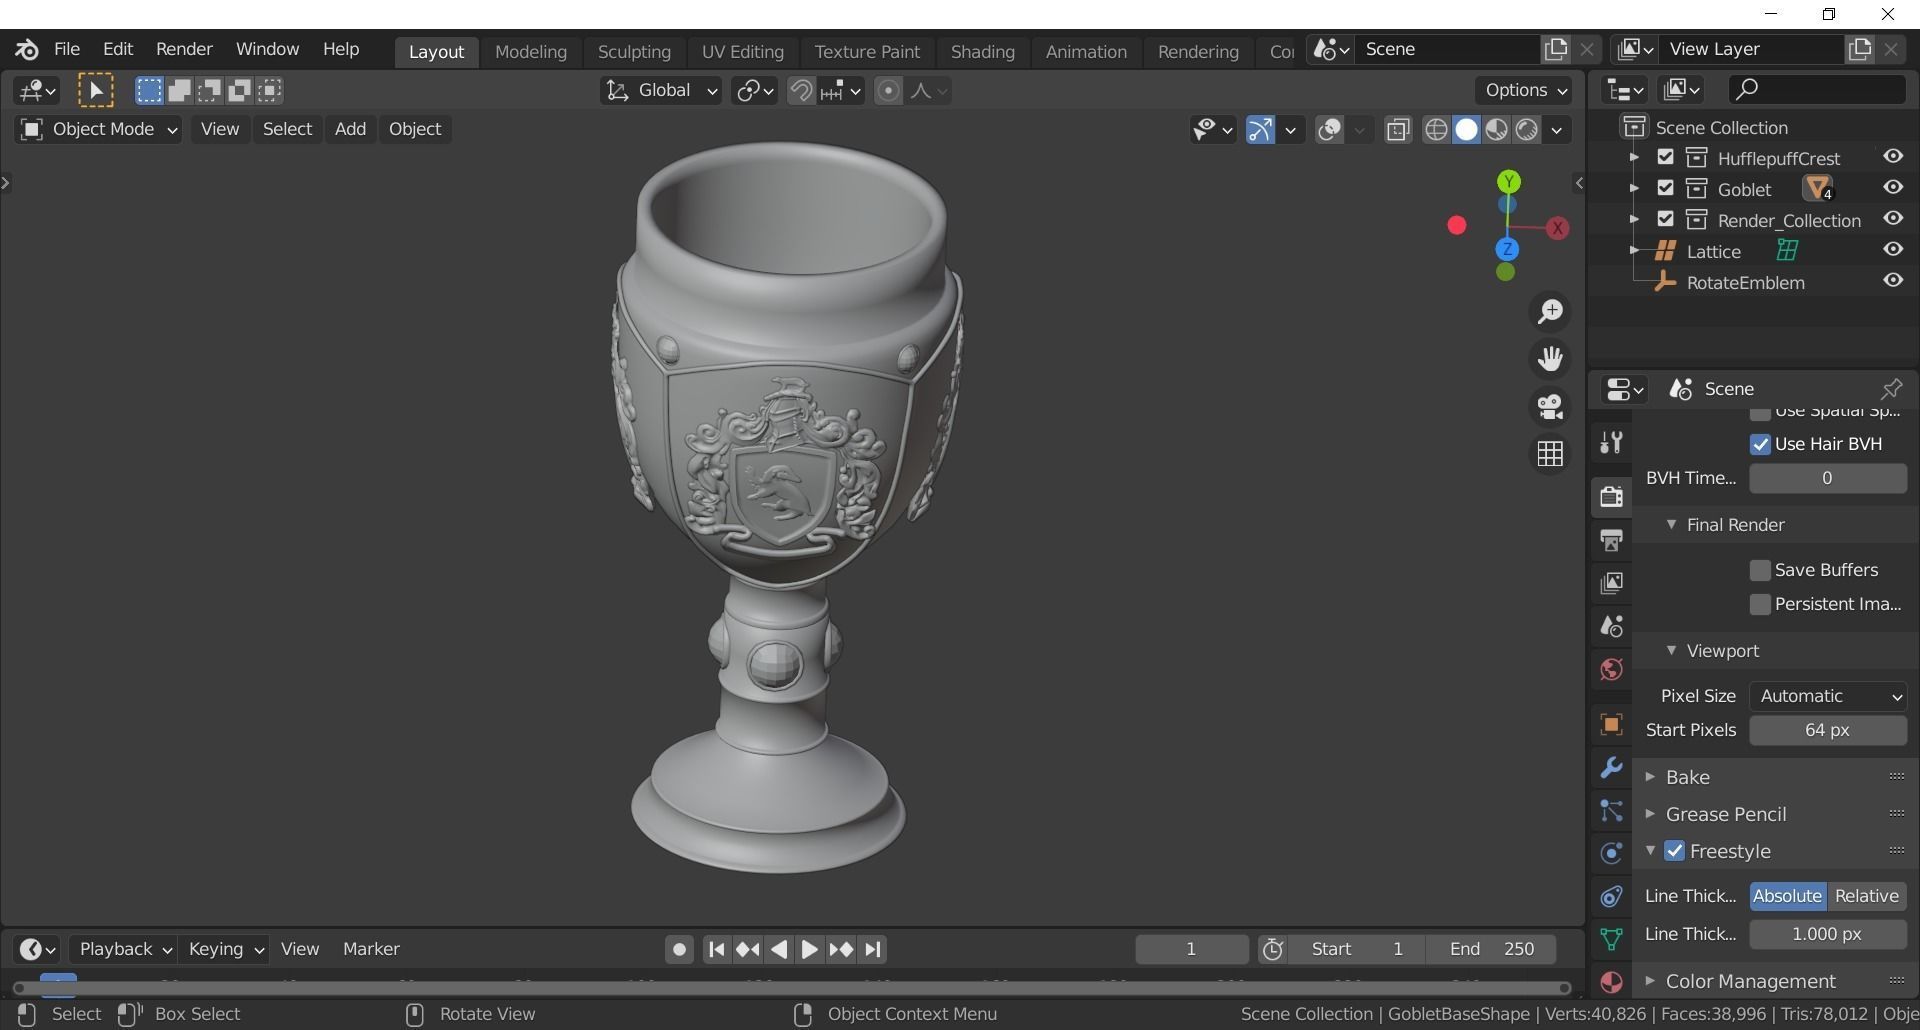Switch to material preview shading
1920x1030 pixels.
tap(1496, 130)
